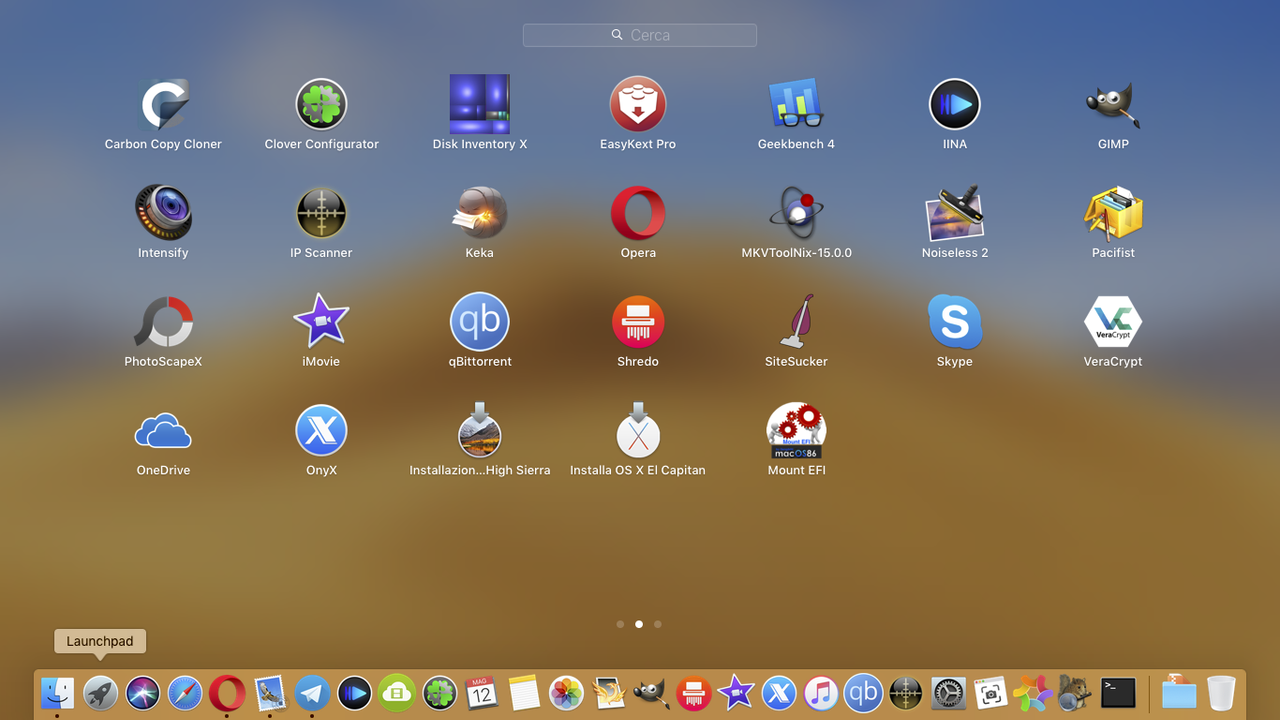Screen dimensions: 1280x720
Task: Open Clover Configurator in the Launchpad grid
Action: (321, 104)
